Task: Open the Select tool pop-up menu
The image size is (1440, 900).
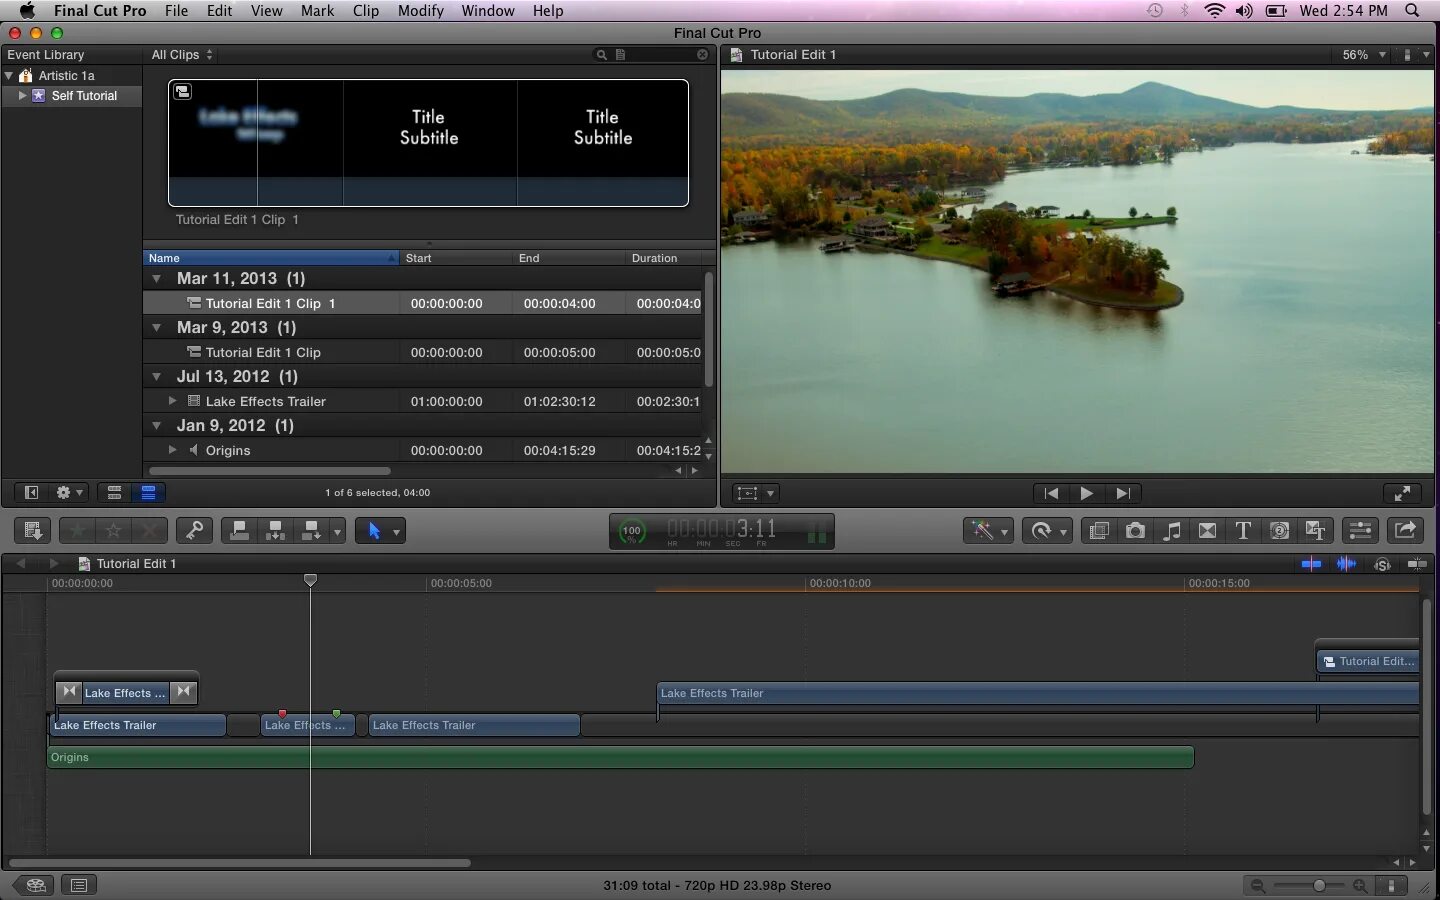Action: click(379, 531)
